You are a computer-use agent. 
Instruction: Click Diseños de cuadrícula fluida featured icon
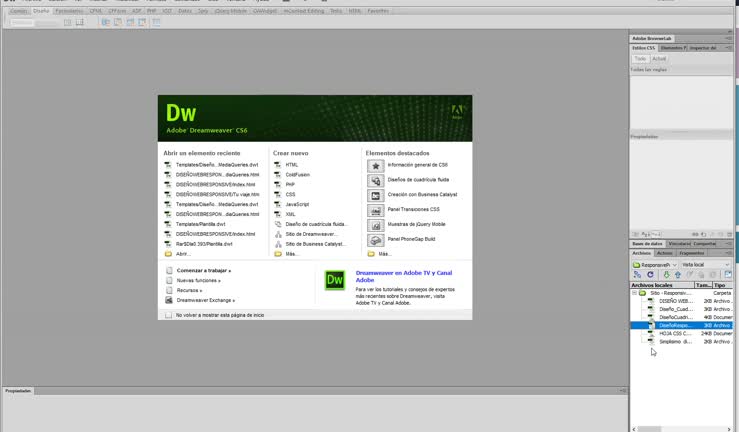tap(376, 180)
